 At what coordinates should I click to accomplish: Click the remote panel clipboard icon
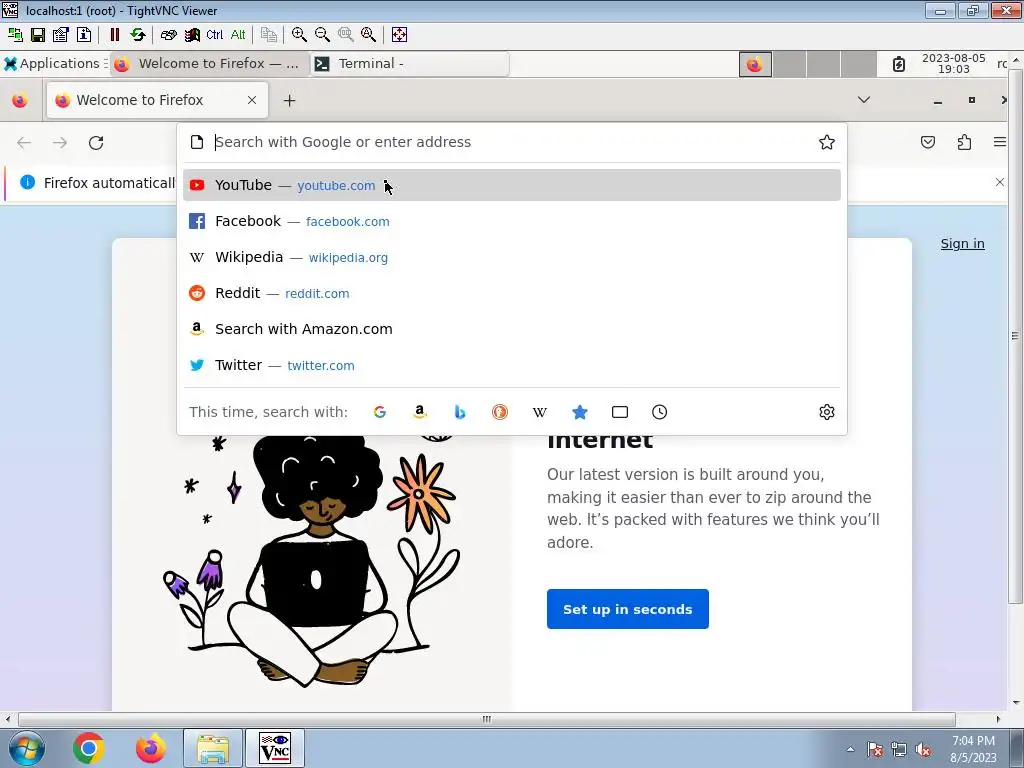(x=899, y=64)
